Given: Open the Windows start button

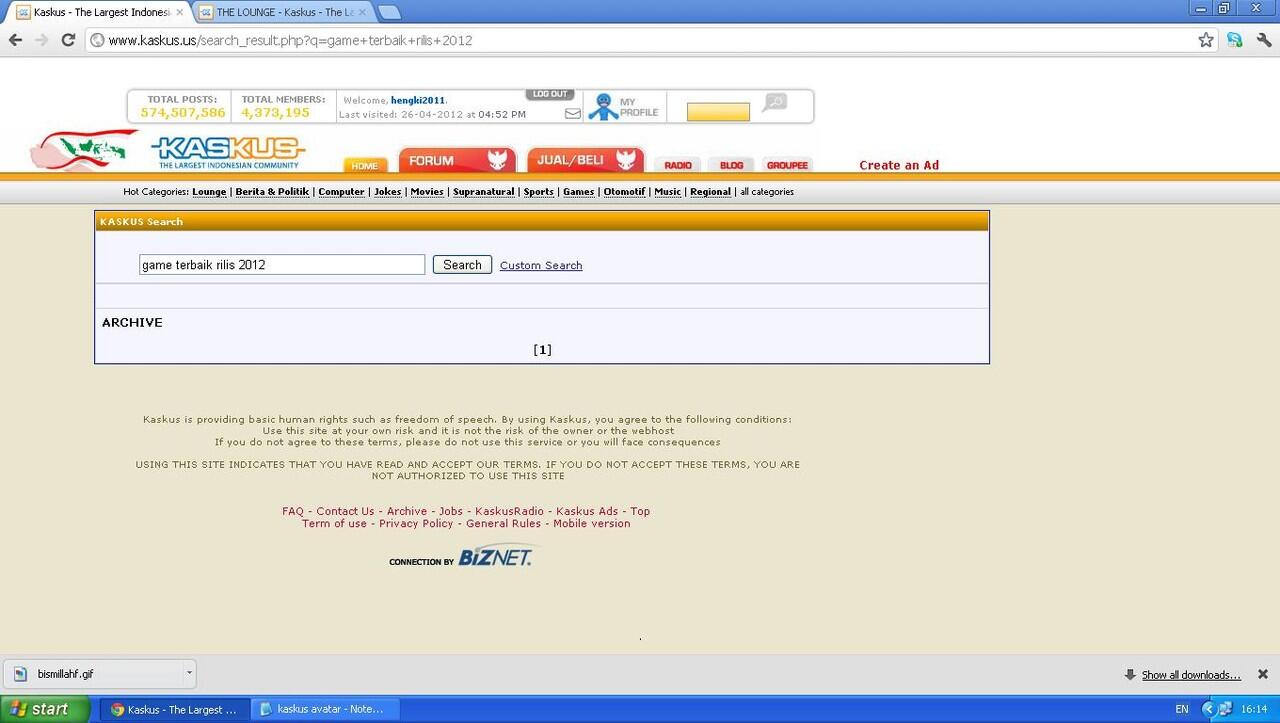Looking at the screenshot, I should (45, 709).
